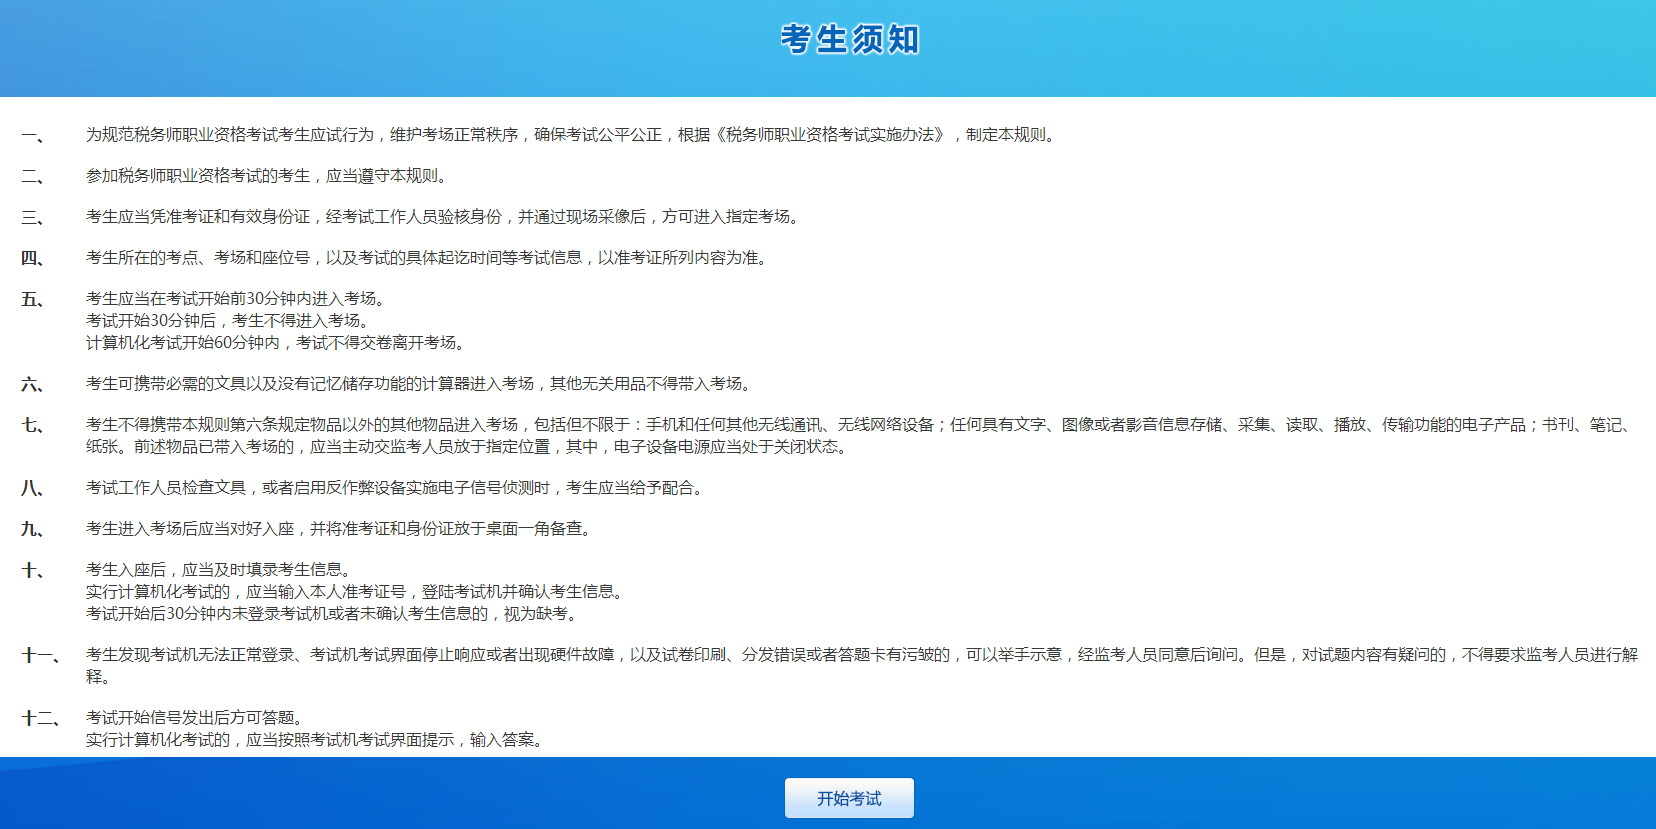
Task: Select the line 计算机化考试开始60分钟内
Action: [x=277, y=343]
